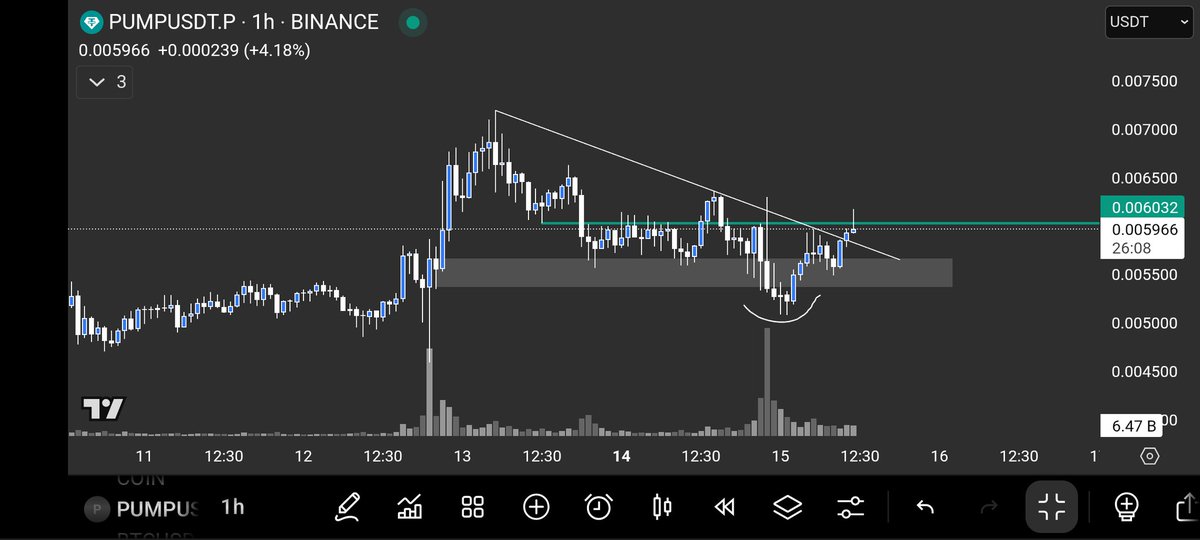Click the 0.004500 price axis value
Screen dimensions: 1200x540
1144,371
